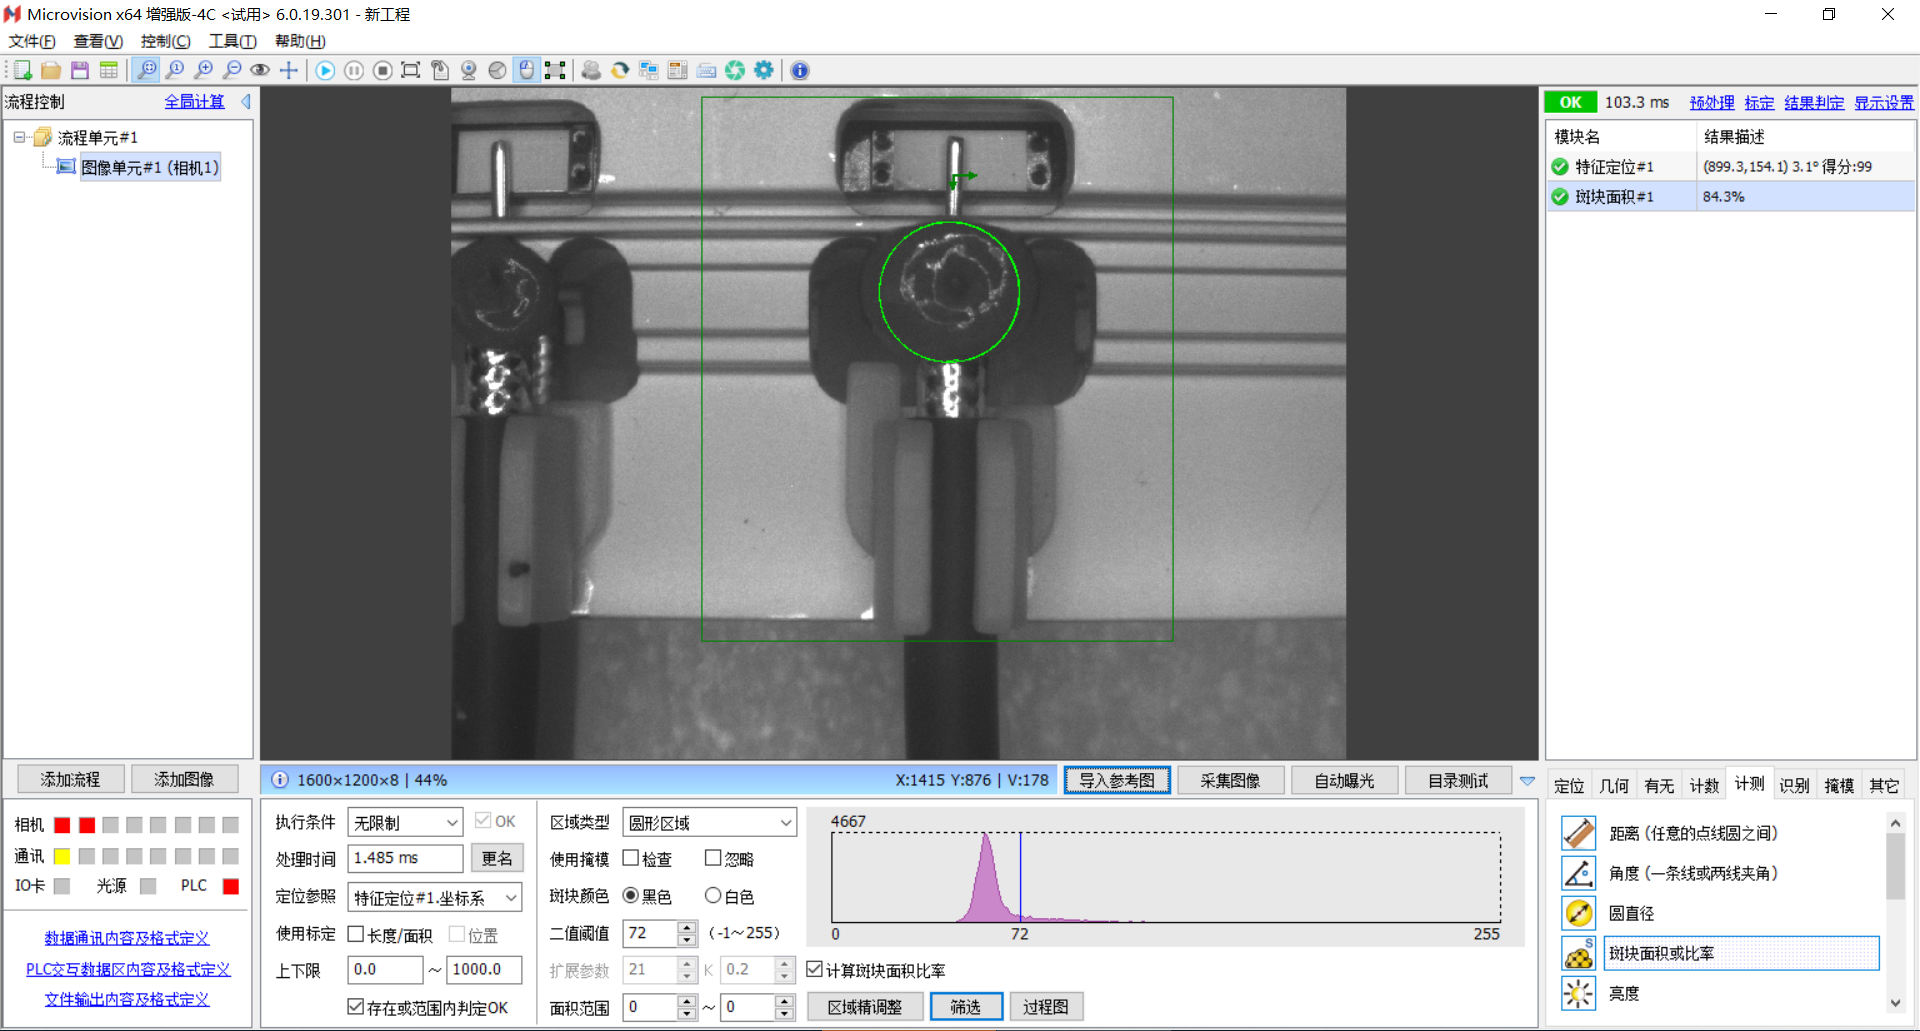Click the webcam camera toolbar icon
The height and width of the screenshot is (1031, 1920).
tap(468, 70)
